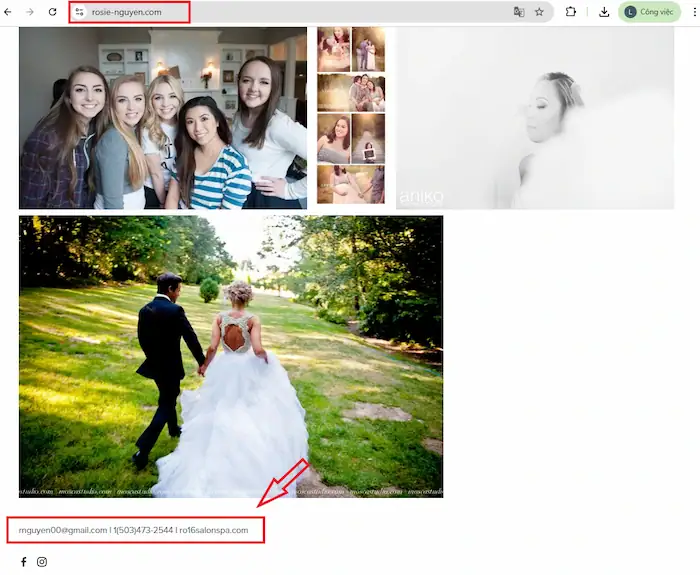Click the browser forward arrow
700x575 pixels.
31,12
